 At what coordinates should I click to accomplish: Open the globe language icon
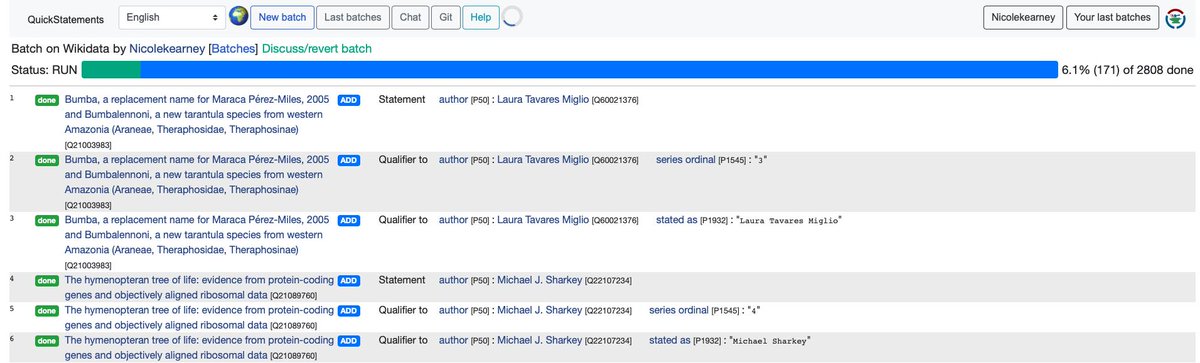[238, 17]
